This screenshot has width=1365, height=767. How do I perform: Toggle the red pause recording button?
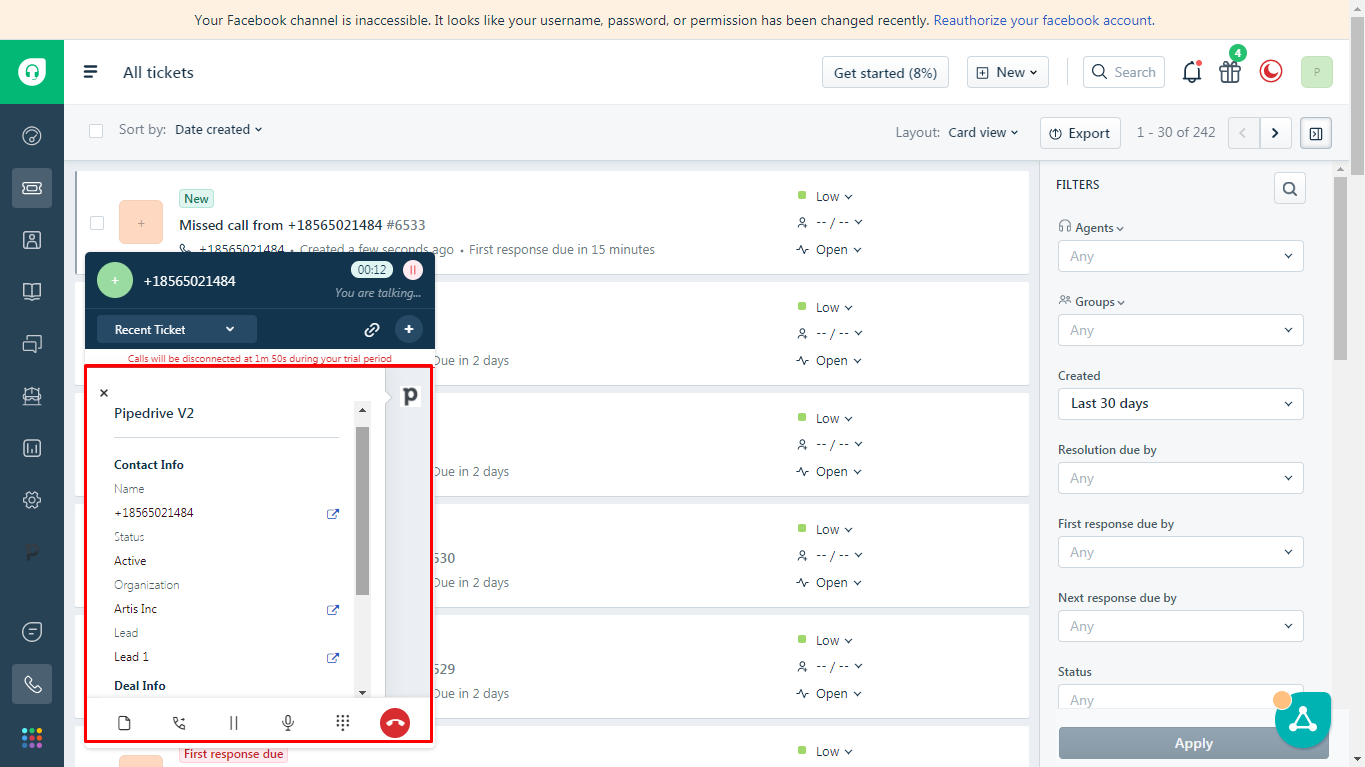pyautogui.click(x=413, y=270)
